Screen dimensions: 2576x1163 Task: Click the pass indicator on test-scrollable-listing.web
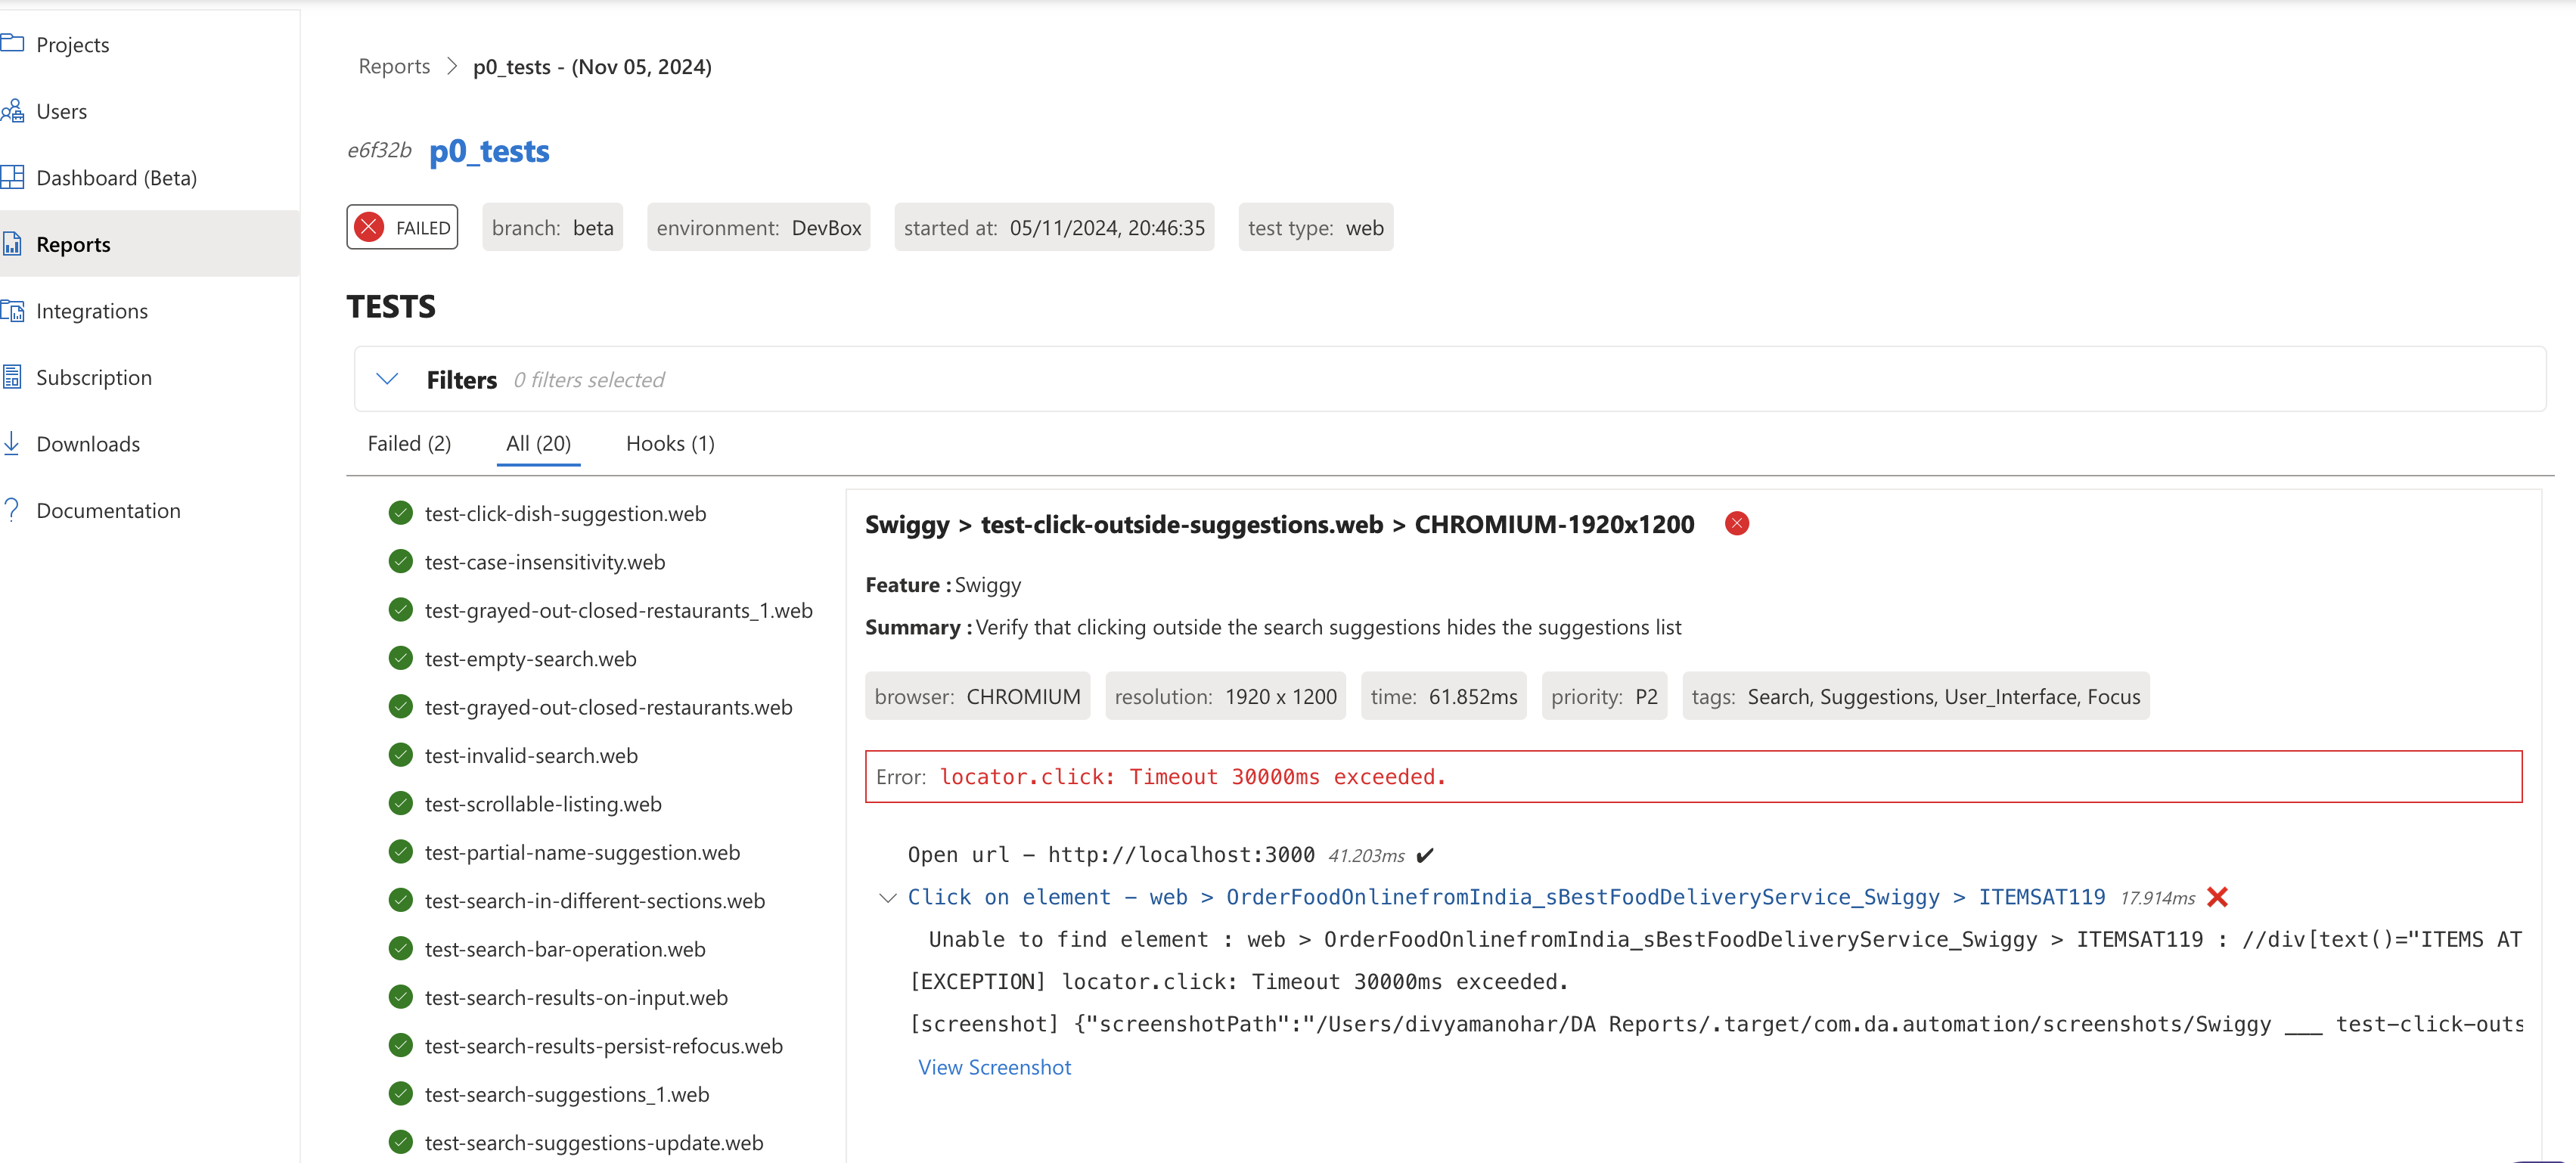point(401,803)
